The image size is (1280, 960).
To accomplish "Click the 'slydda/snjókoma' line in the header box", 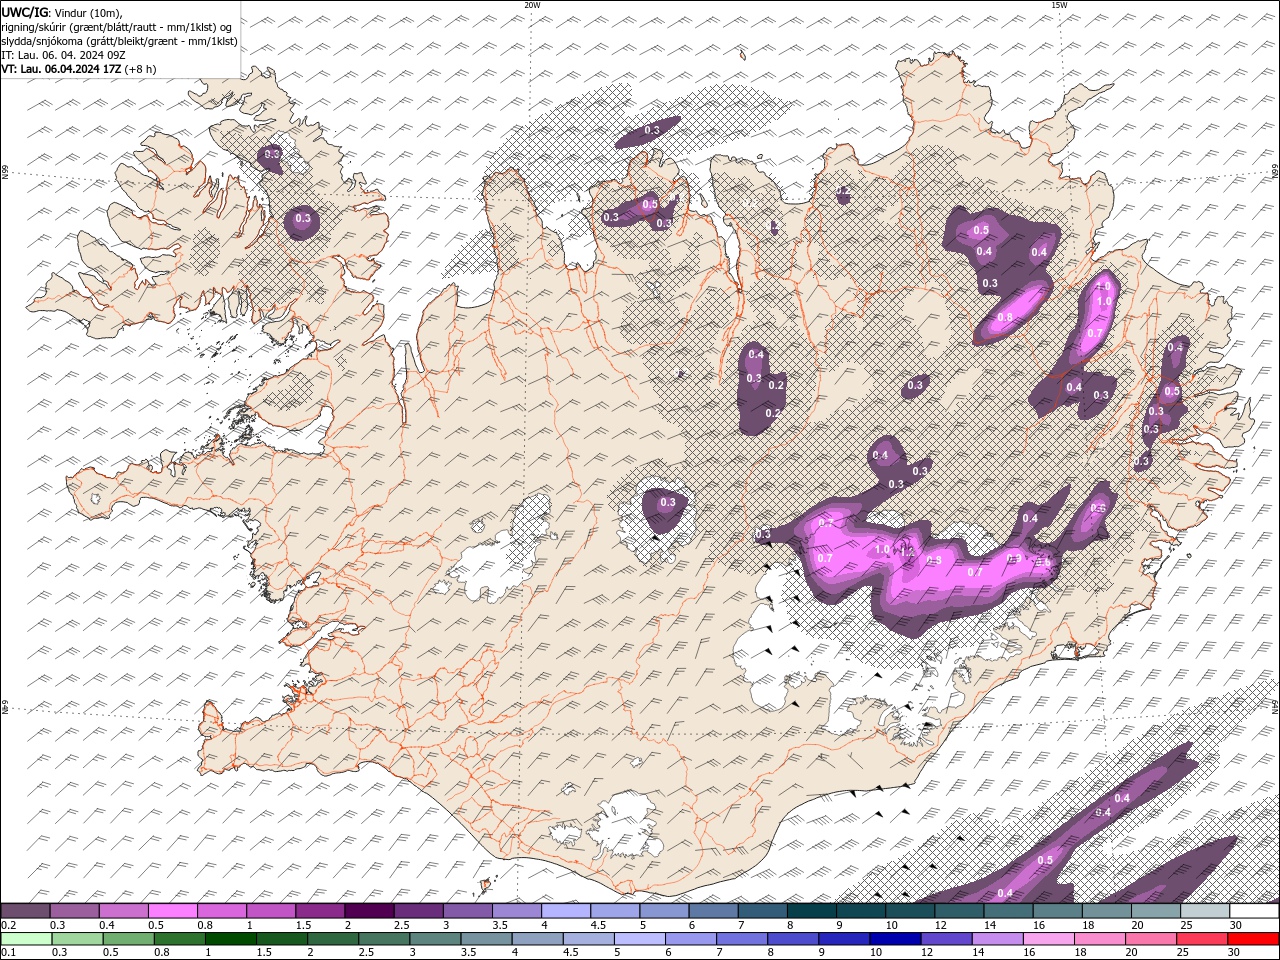I will (x=119, y=41).
